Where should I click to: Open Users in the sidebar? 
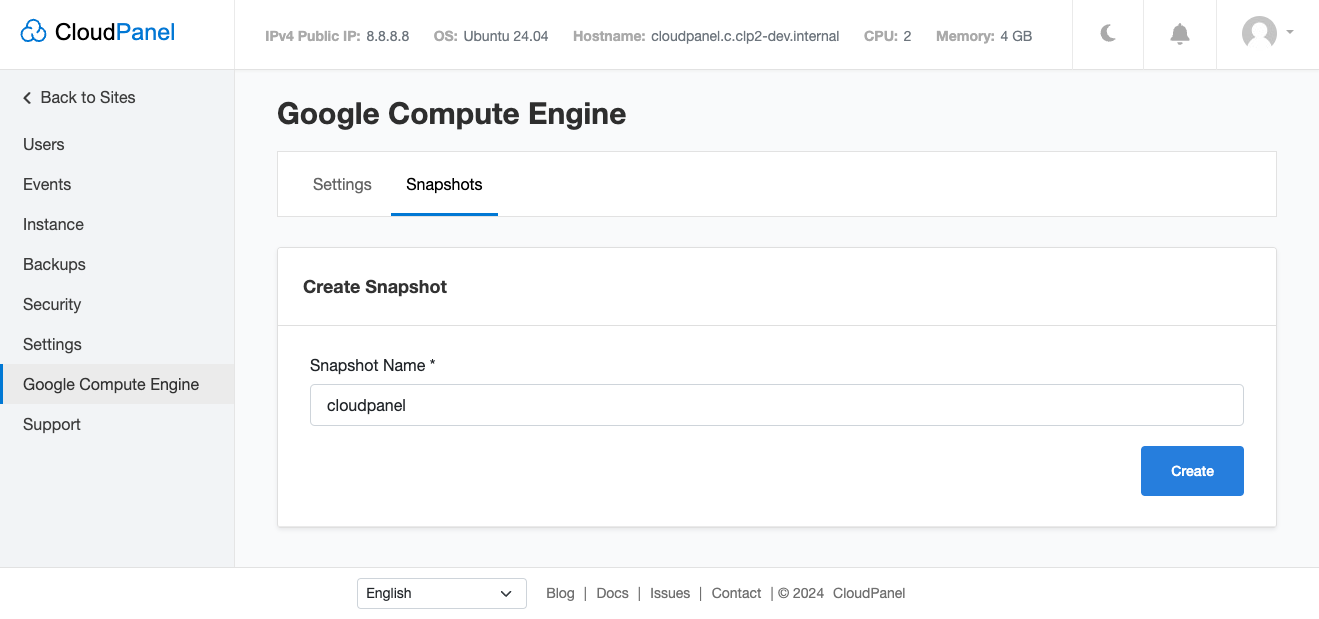(44, 144)
